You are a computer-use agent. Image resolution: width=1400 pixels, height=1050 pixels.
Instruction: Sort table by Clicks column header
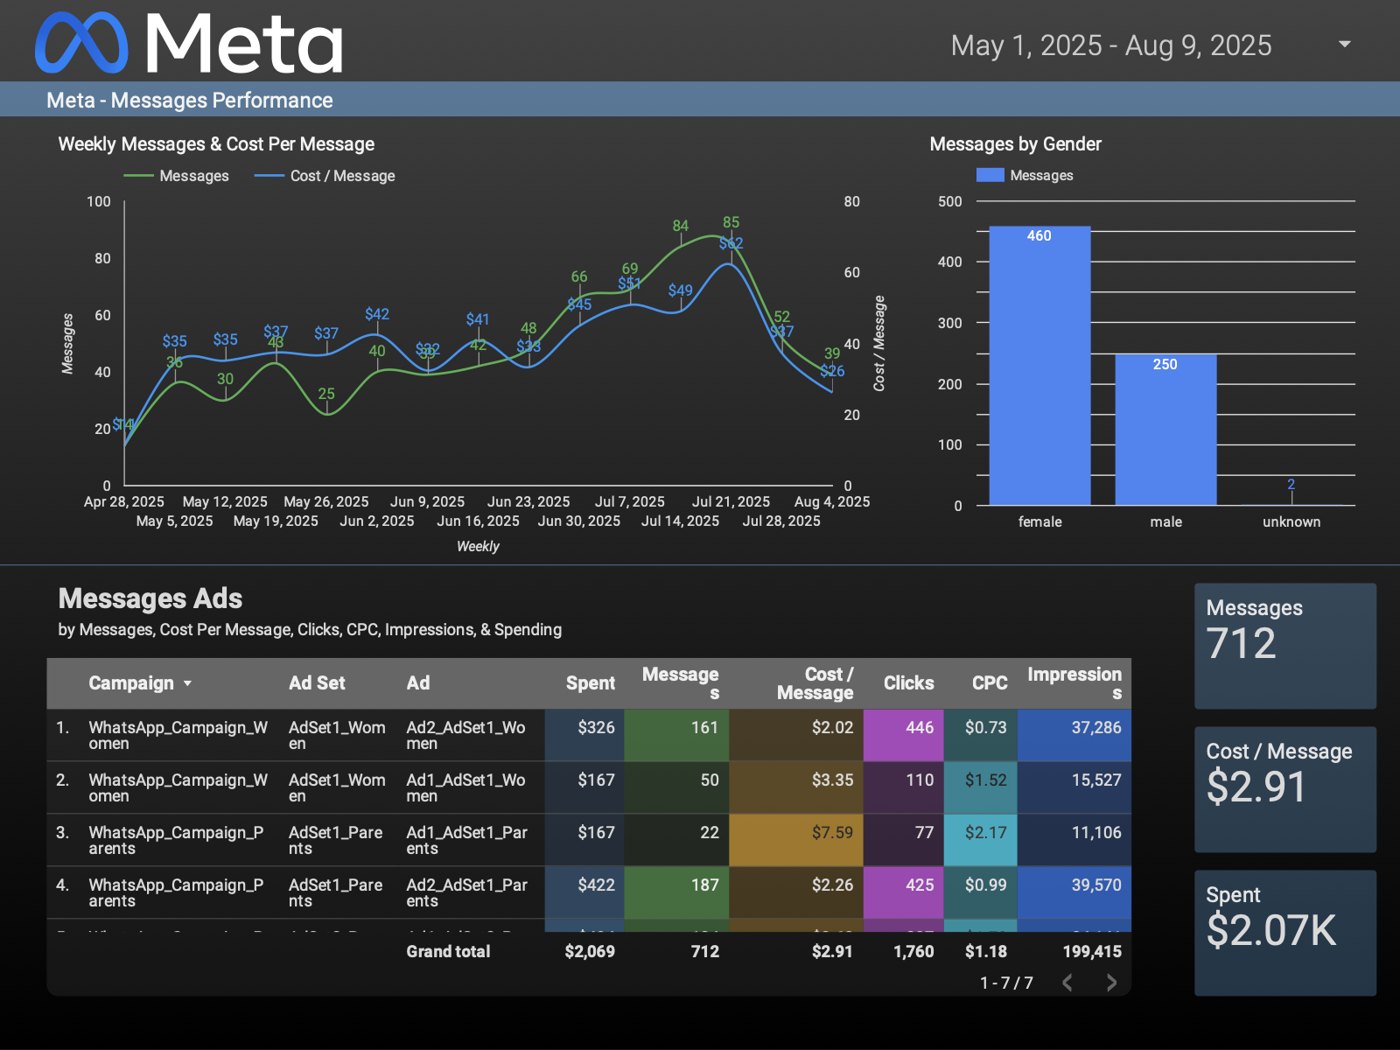click(x=908, y=684)
